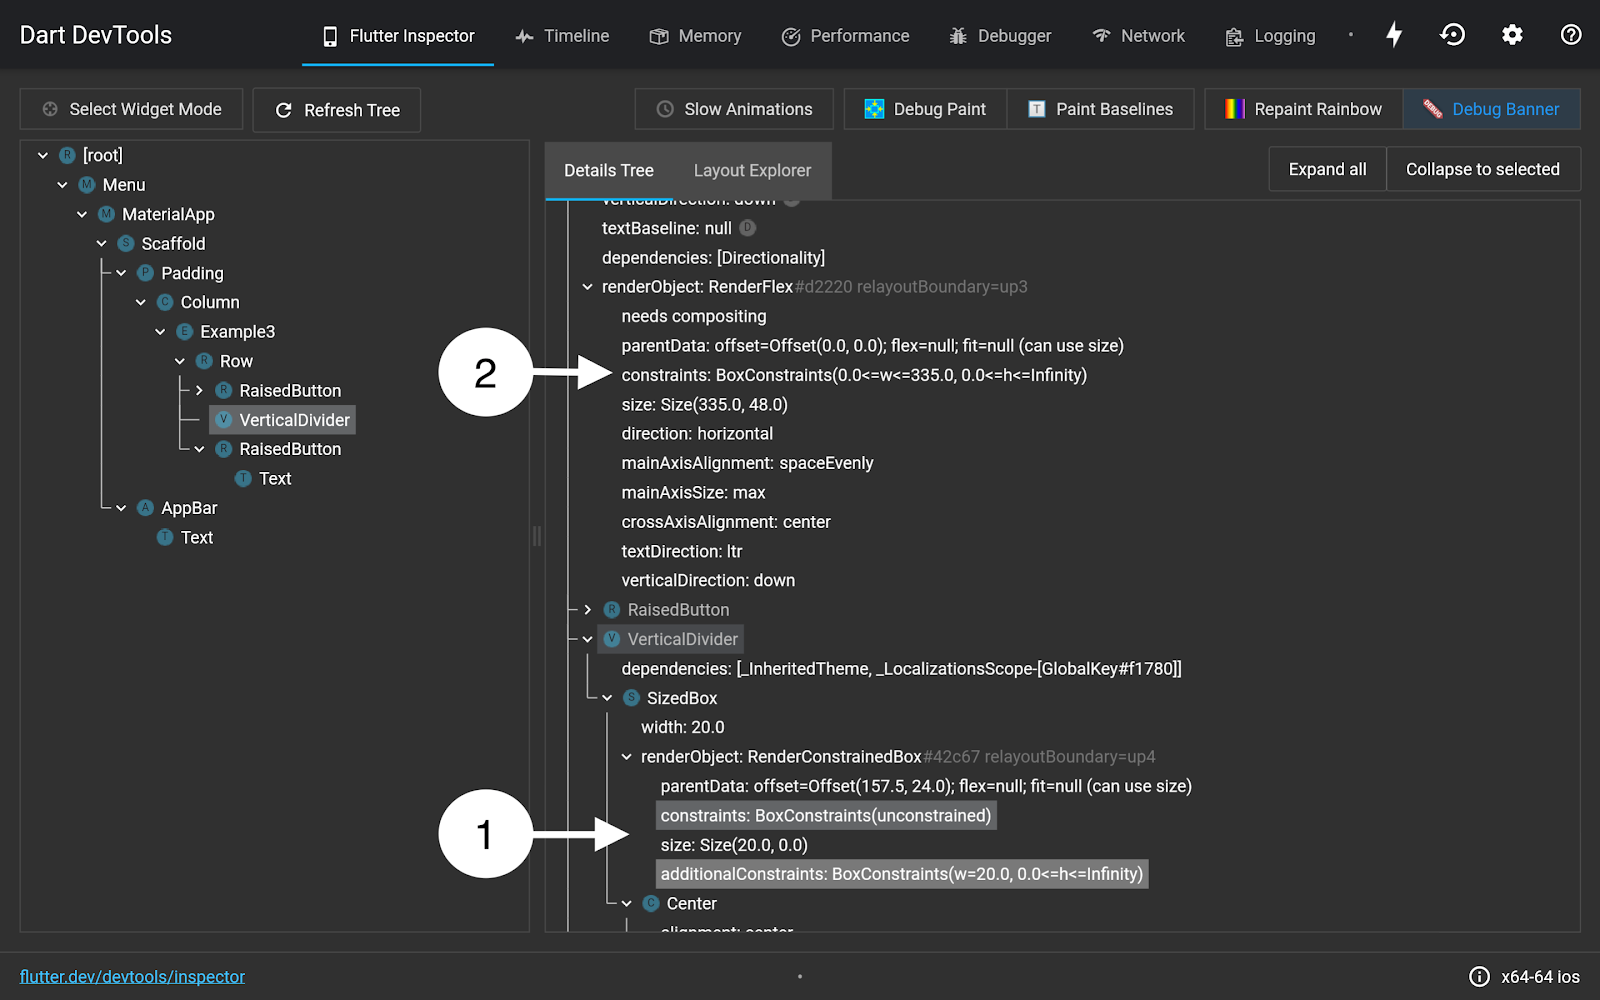Click Collapse to selected button
This screenshot has height=1000, width=1600.
pyautogui.click(x=1483, y=169)
